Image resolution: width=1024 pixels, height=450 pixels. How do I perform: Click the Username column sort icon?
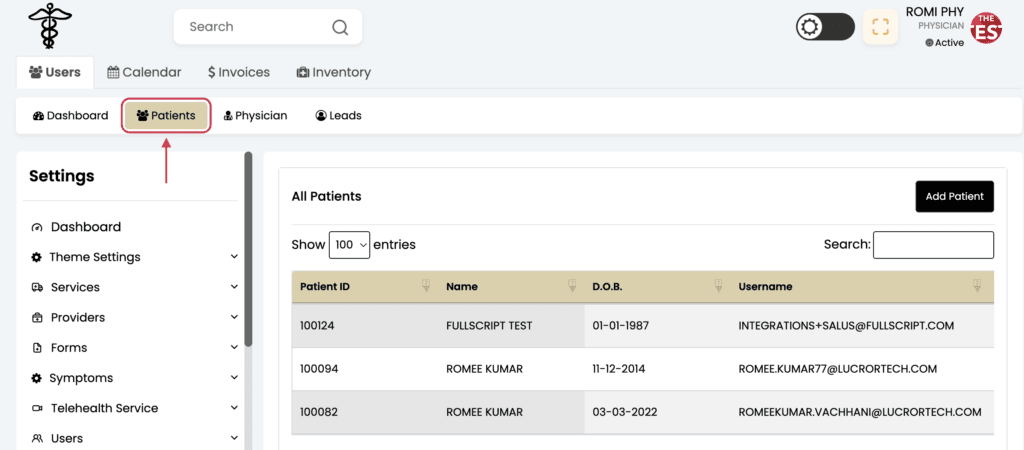[x=977, y=285]
